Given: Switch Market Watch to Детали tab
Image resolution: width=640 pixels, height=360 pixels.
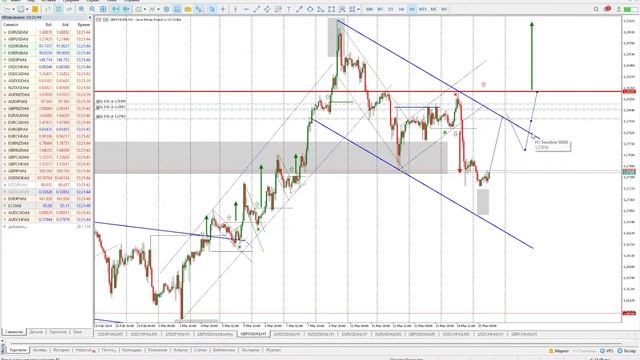Looking at the screenshot, I should tap(36, 332).
